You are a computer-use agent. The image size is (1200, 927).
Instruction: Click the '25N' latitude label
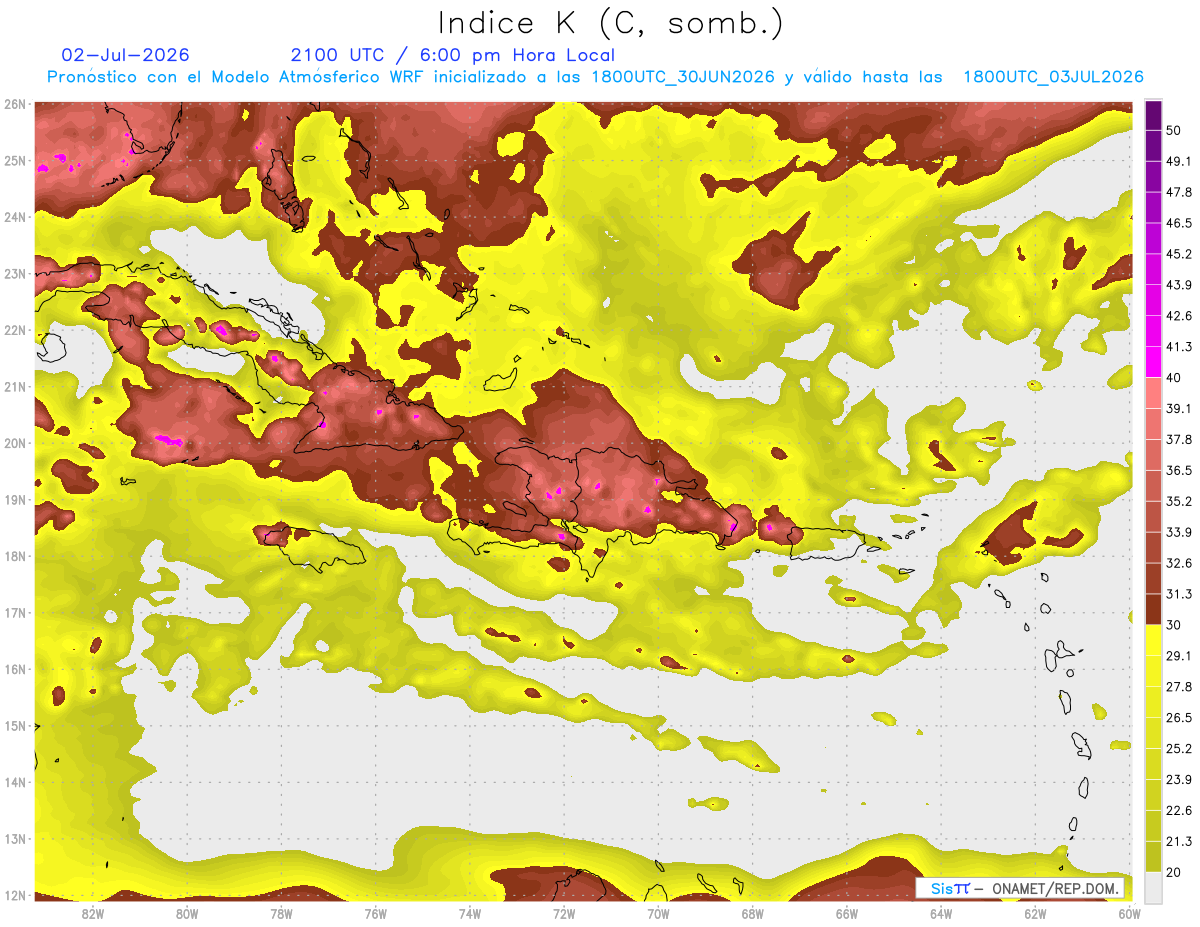click(14, 160)
